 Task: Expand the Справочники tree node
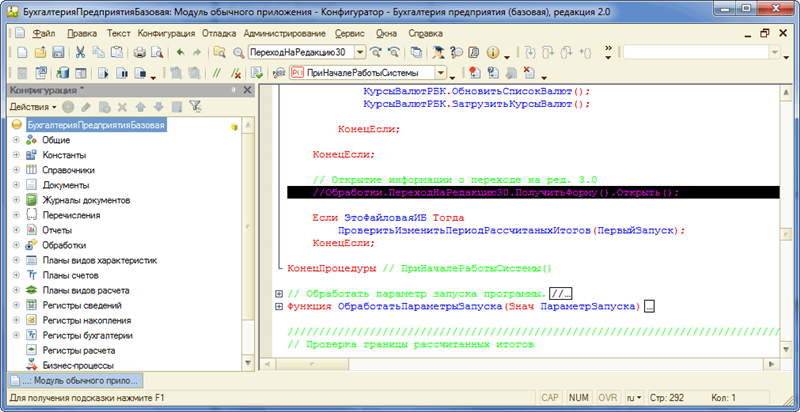pos(16,171)
